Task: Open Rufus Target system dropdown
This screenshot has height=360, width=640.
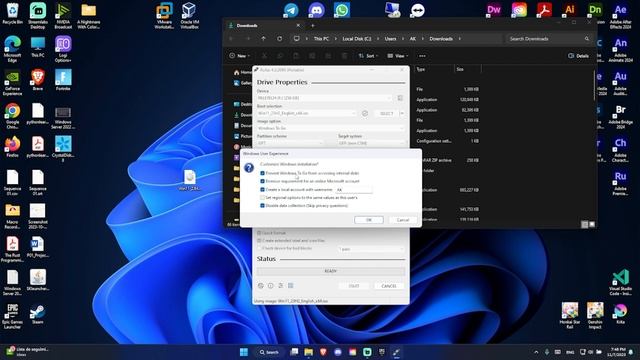Action: [371, 143]
